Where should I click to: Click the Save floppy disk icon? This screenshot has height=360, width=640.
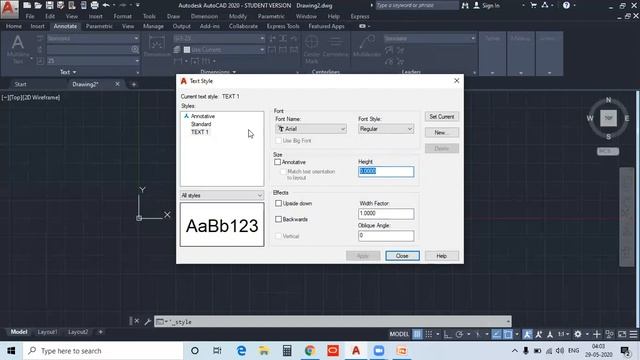49,5
